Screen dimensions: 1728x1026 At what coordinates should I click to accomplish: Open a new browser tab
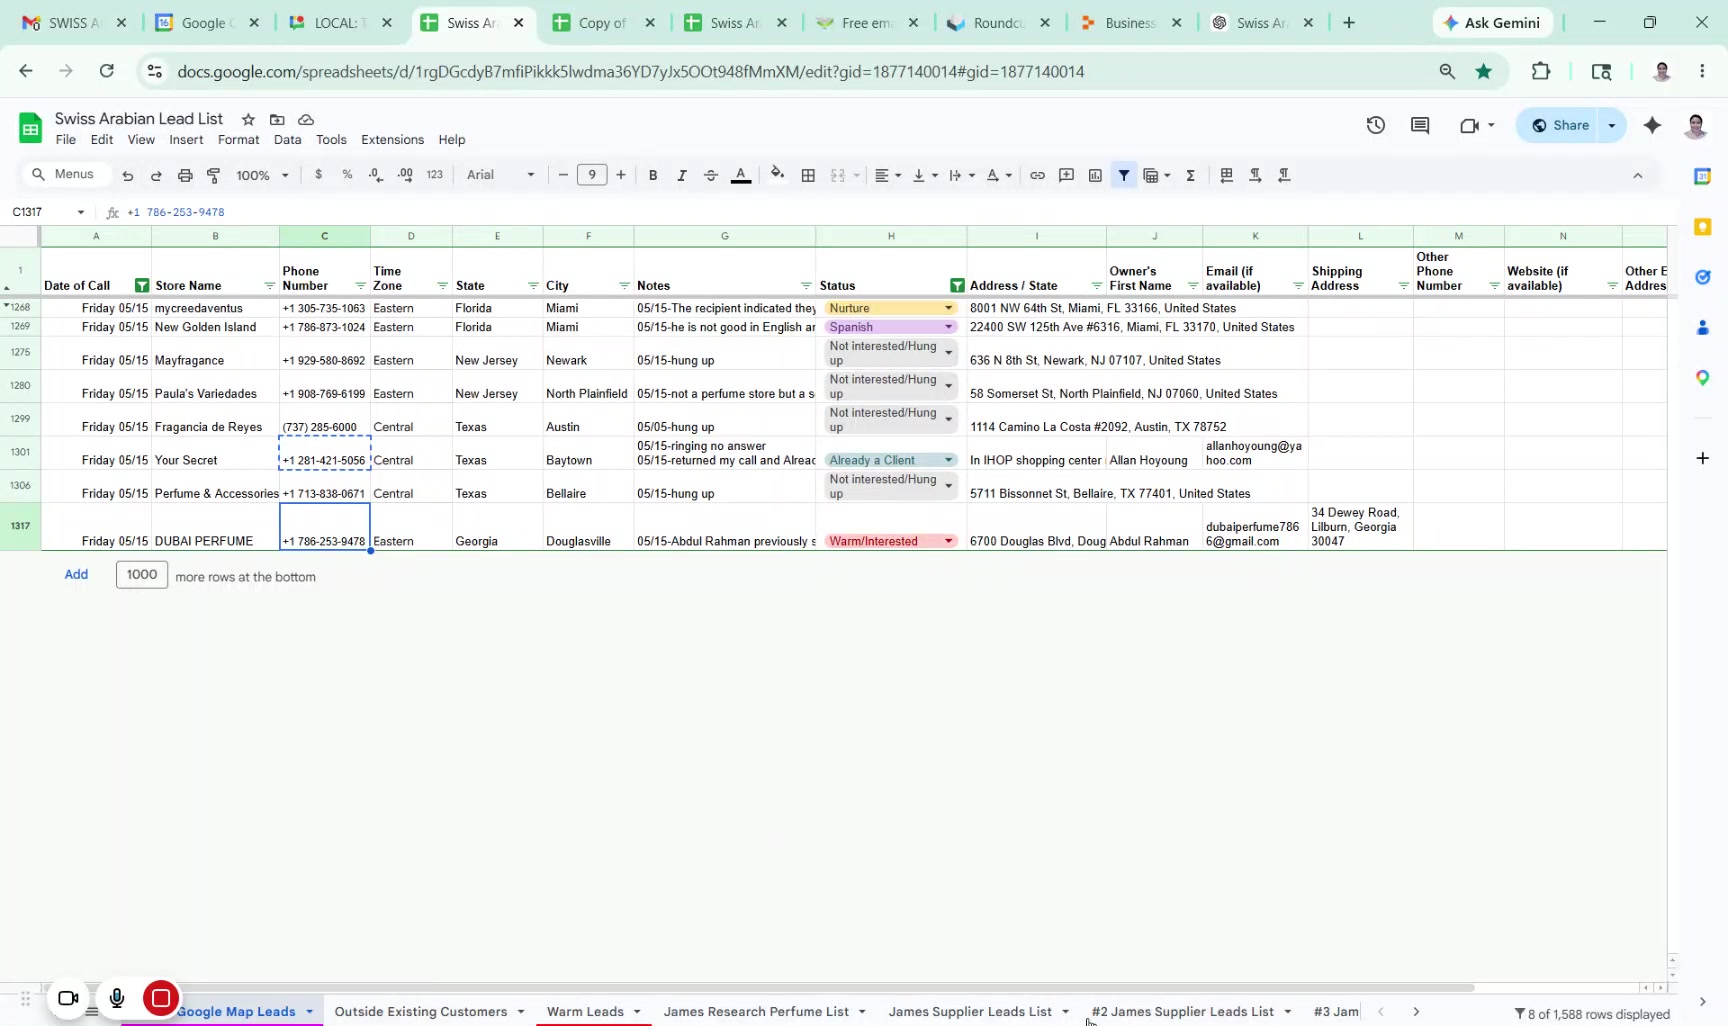click(x=1349, y=23)
